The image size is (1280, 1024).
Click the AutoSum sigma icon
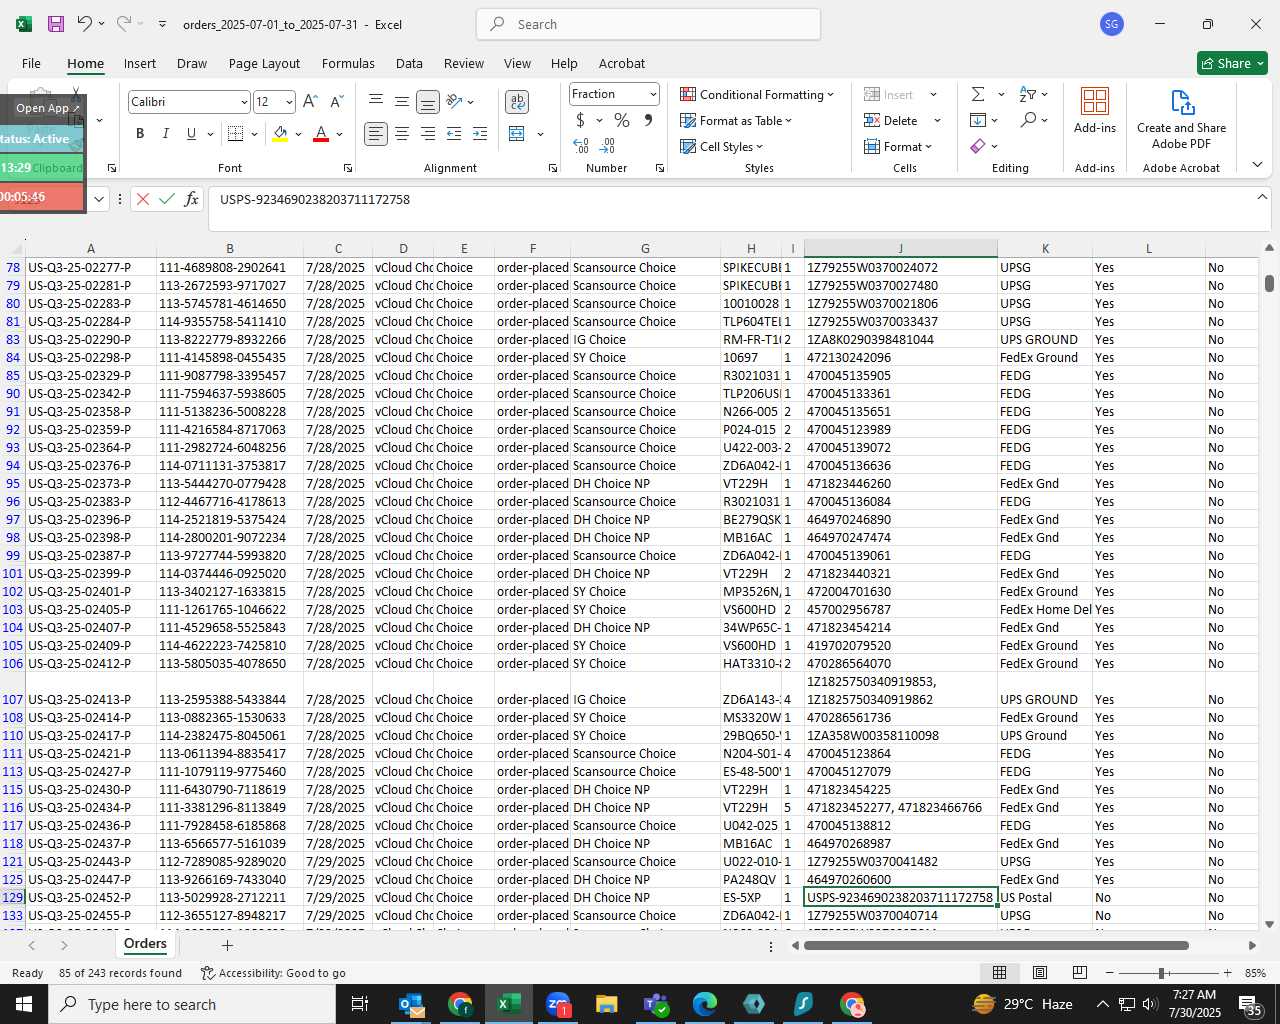[x=978, y=94]
